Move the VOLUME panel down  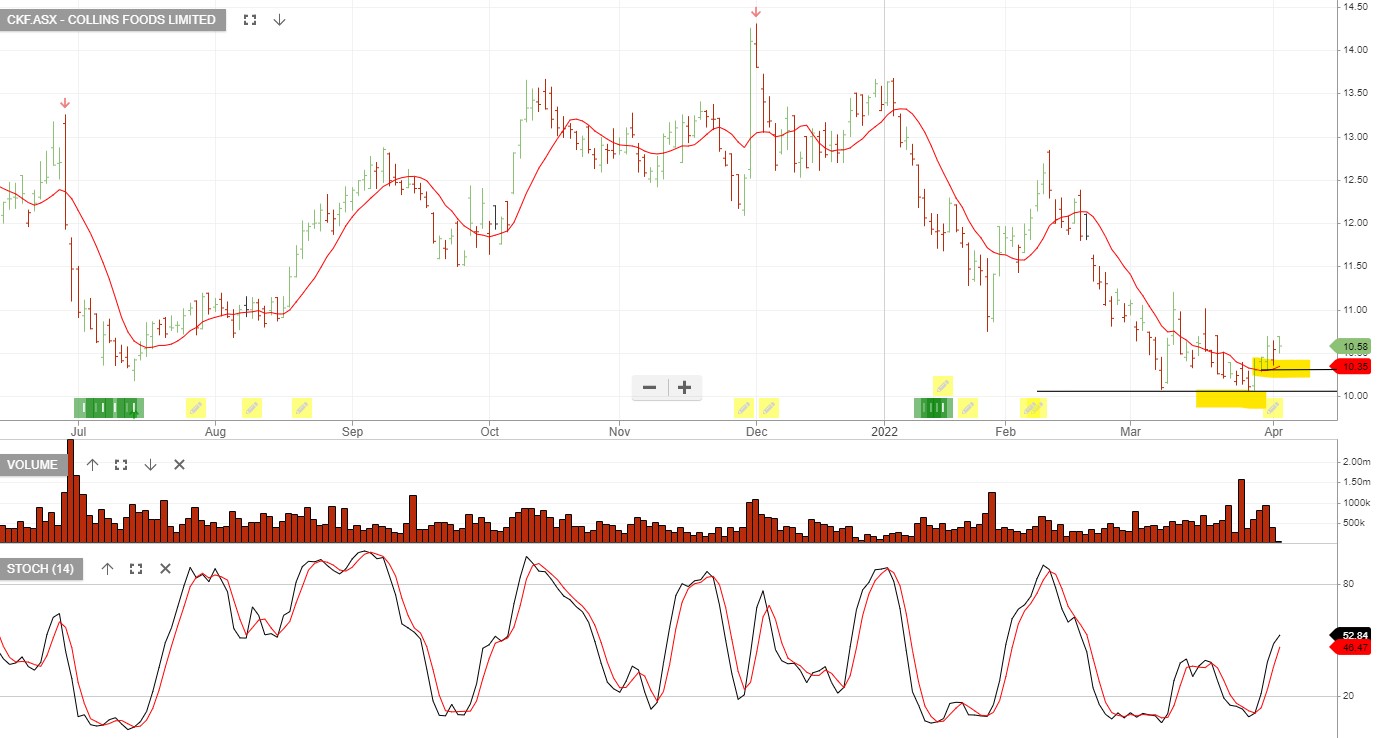(x=150, y=464)
